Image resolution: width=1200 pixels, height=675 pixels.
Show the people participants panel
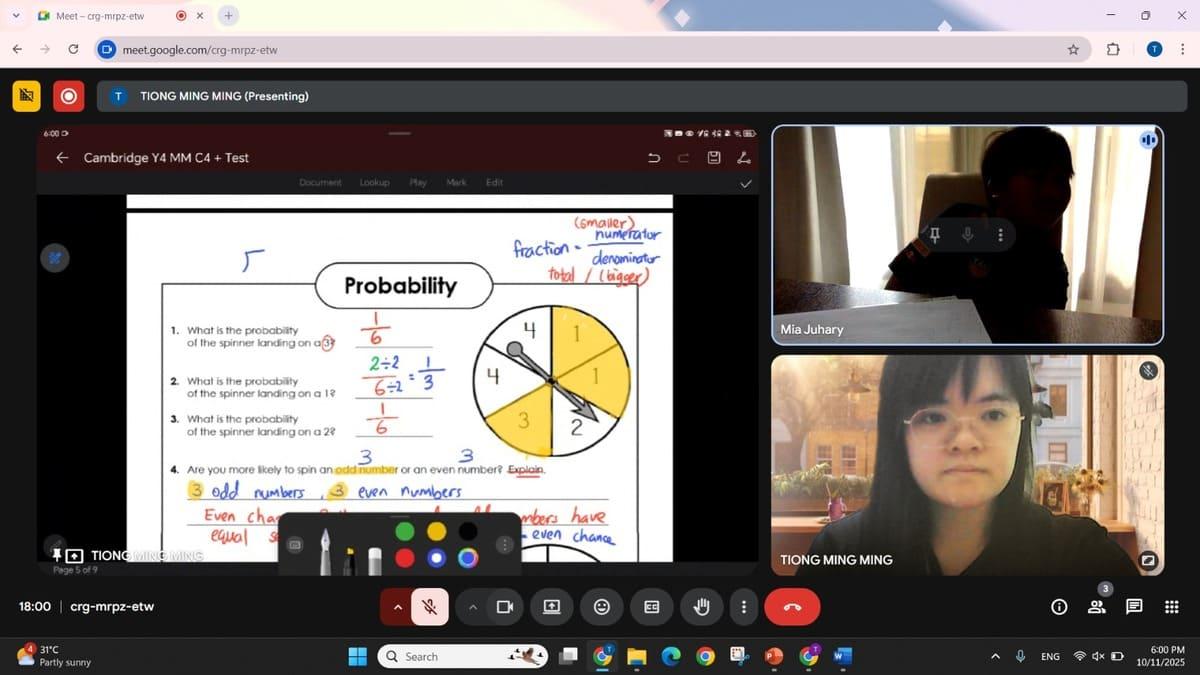point(1096,606)
